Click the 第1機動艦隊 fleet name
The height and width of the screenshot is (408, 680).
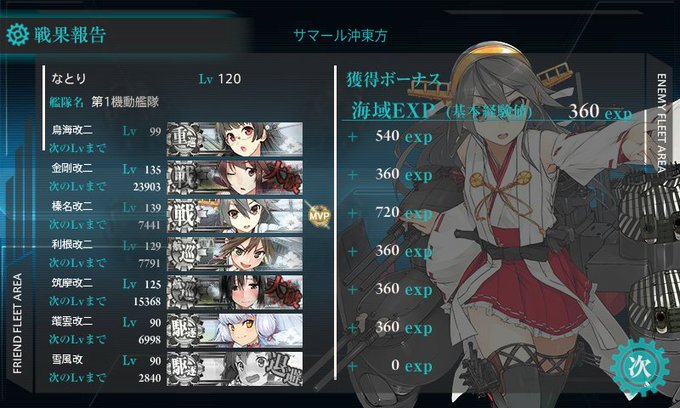coord(125,102)
